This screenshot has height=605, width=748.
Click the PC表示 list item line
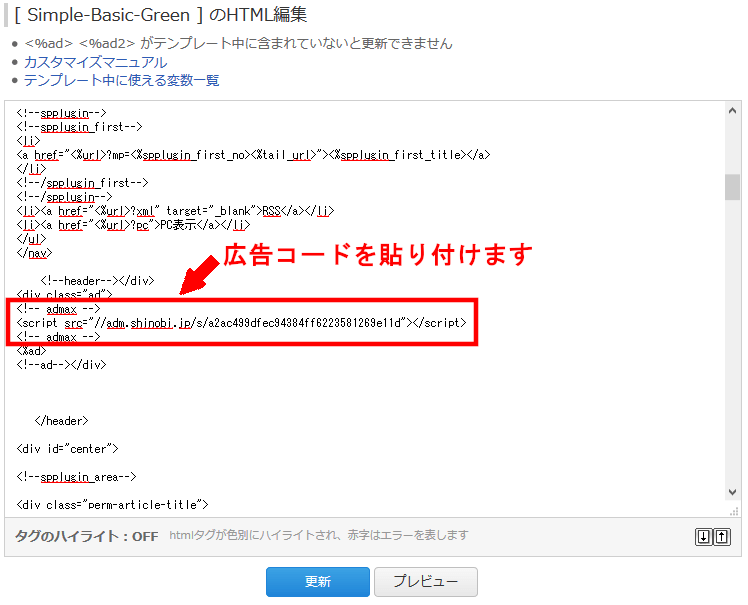(133, 225)
